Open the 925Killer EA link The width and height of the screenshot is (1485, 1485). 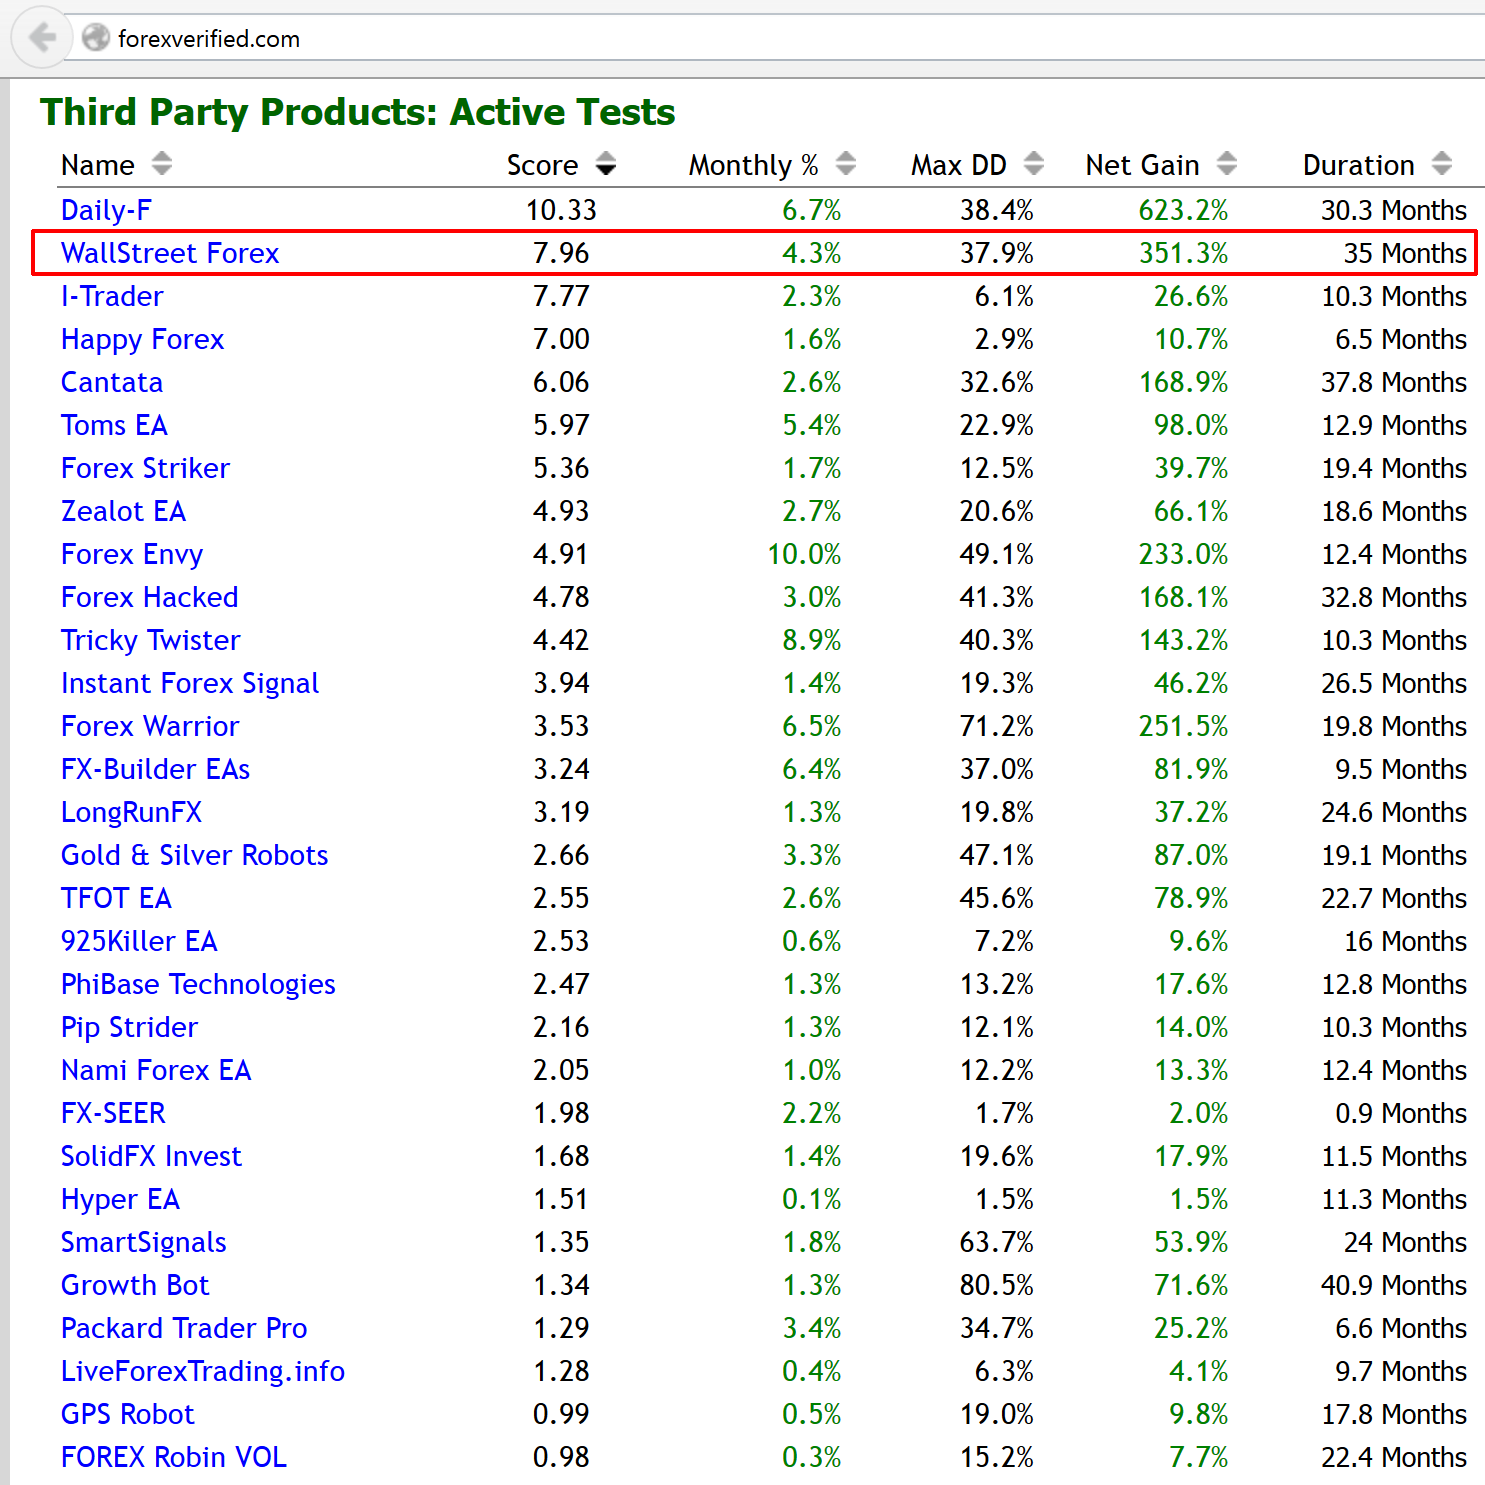tap(139, 941)
